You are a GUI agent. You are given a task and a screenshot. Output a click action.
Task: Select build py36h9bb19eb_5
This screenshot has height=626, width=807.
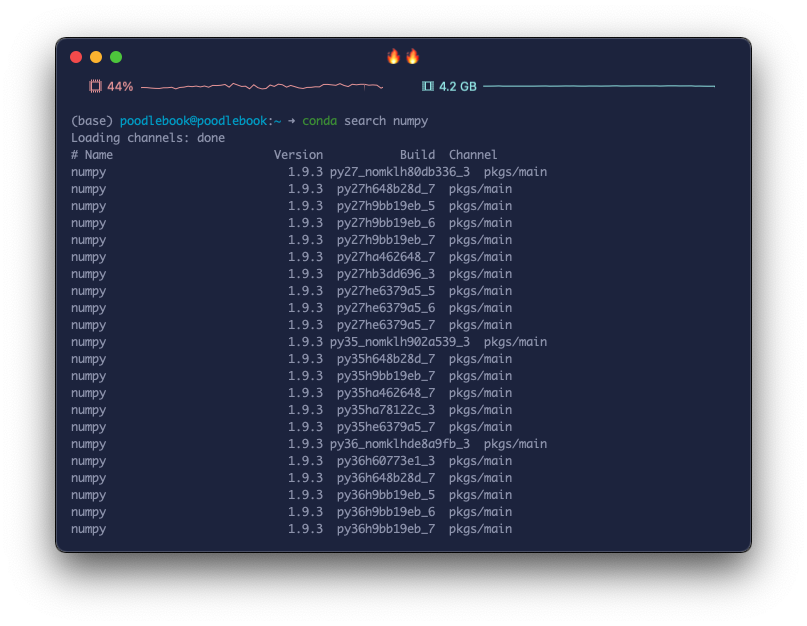tap(386, 495)
